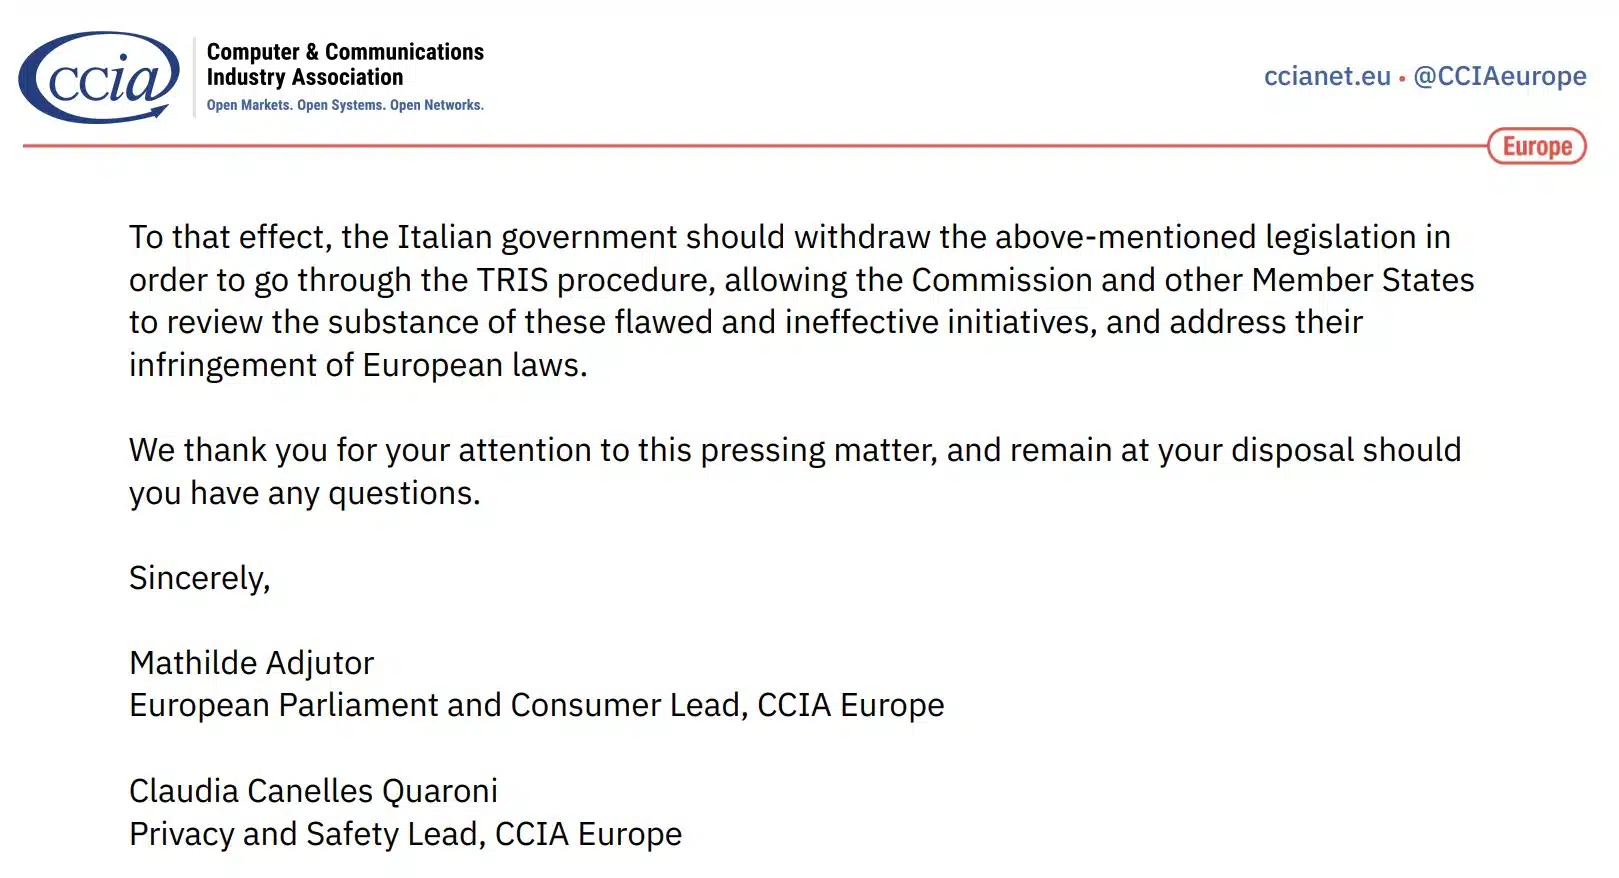Click the Computer & Communications Industry Association title

(345, 64)
